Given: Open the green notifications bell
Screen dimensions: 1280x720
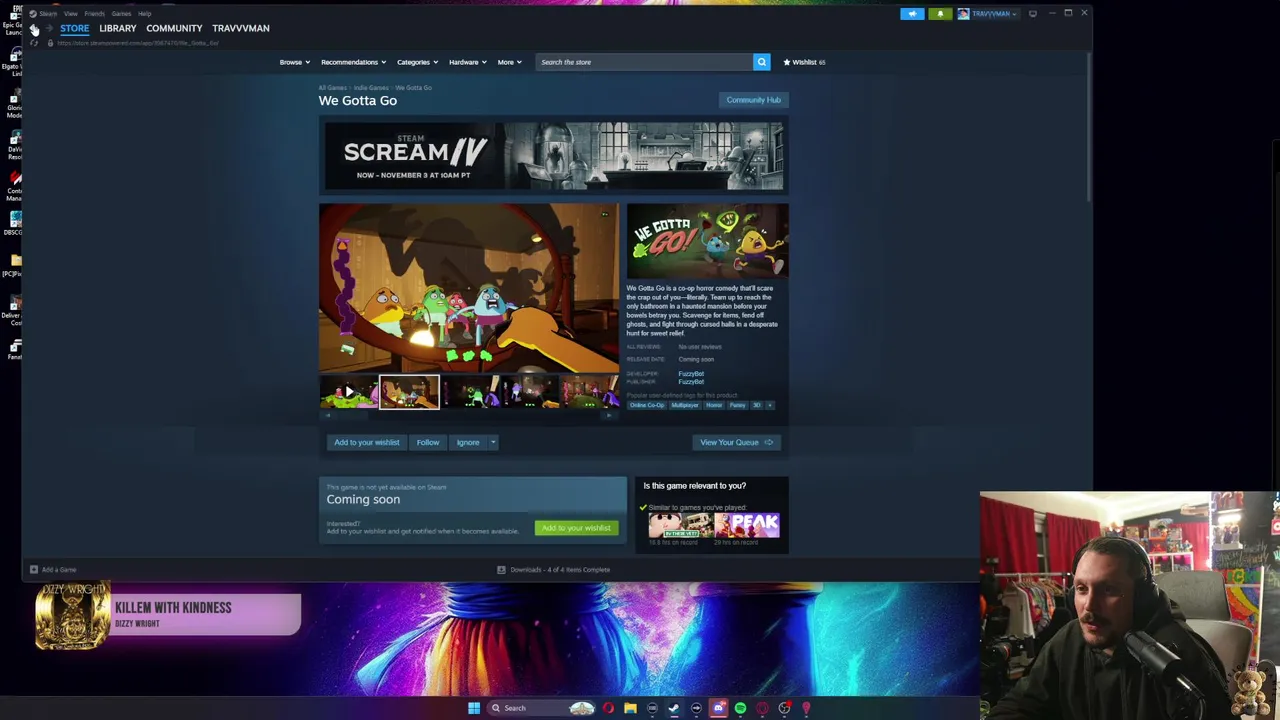Looking at the screenshot, I should (940, 14).
